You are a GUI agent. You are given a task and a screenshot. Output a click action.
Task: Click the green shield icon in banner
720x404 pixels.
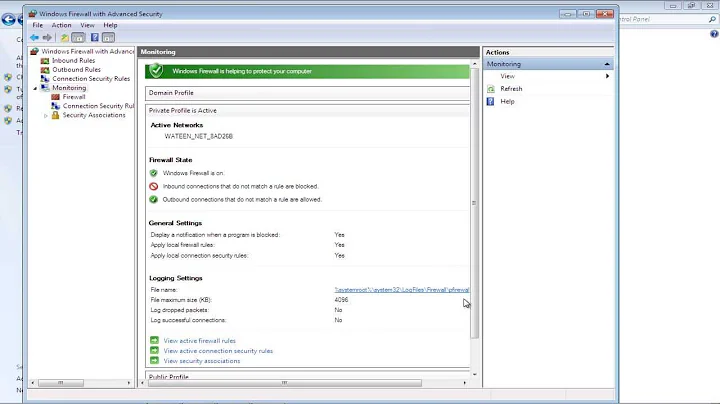click(156, 70)
